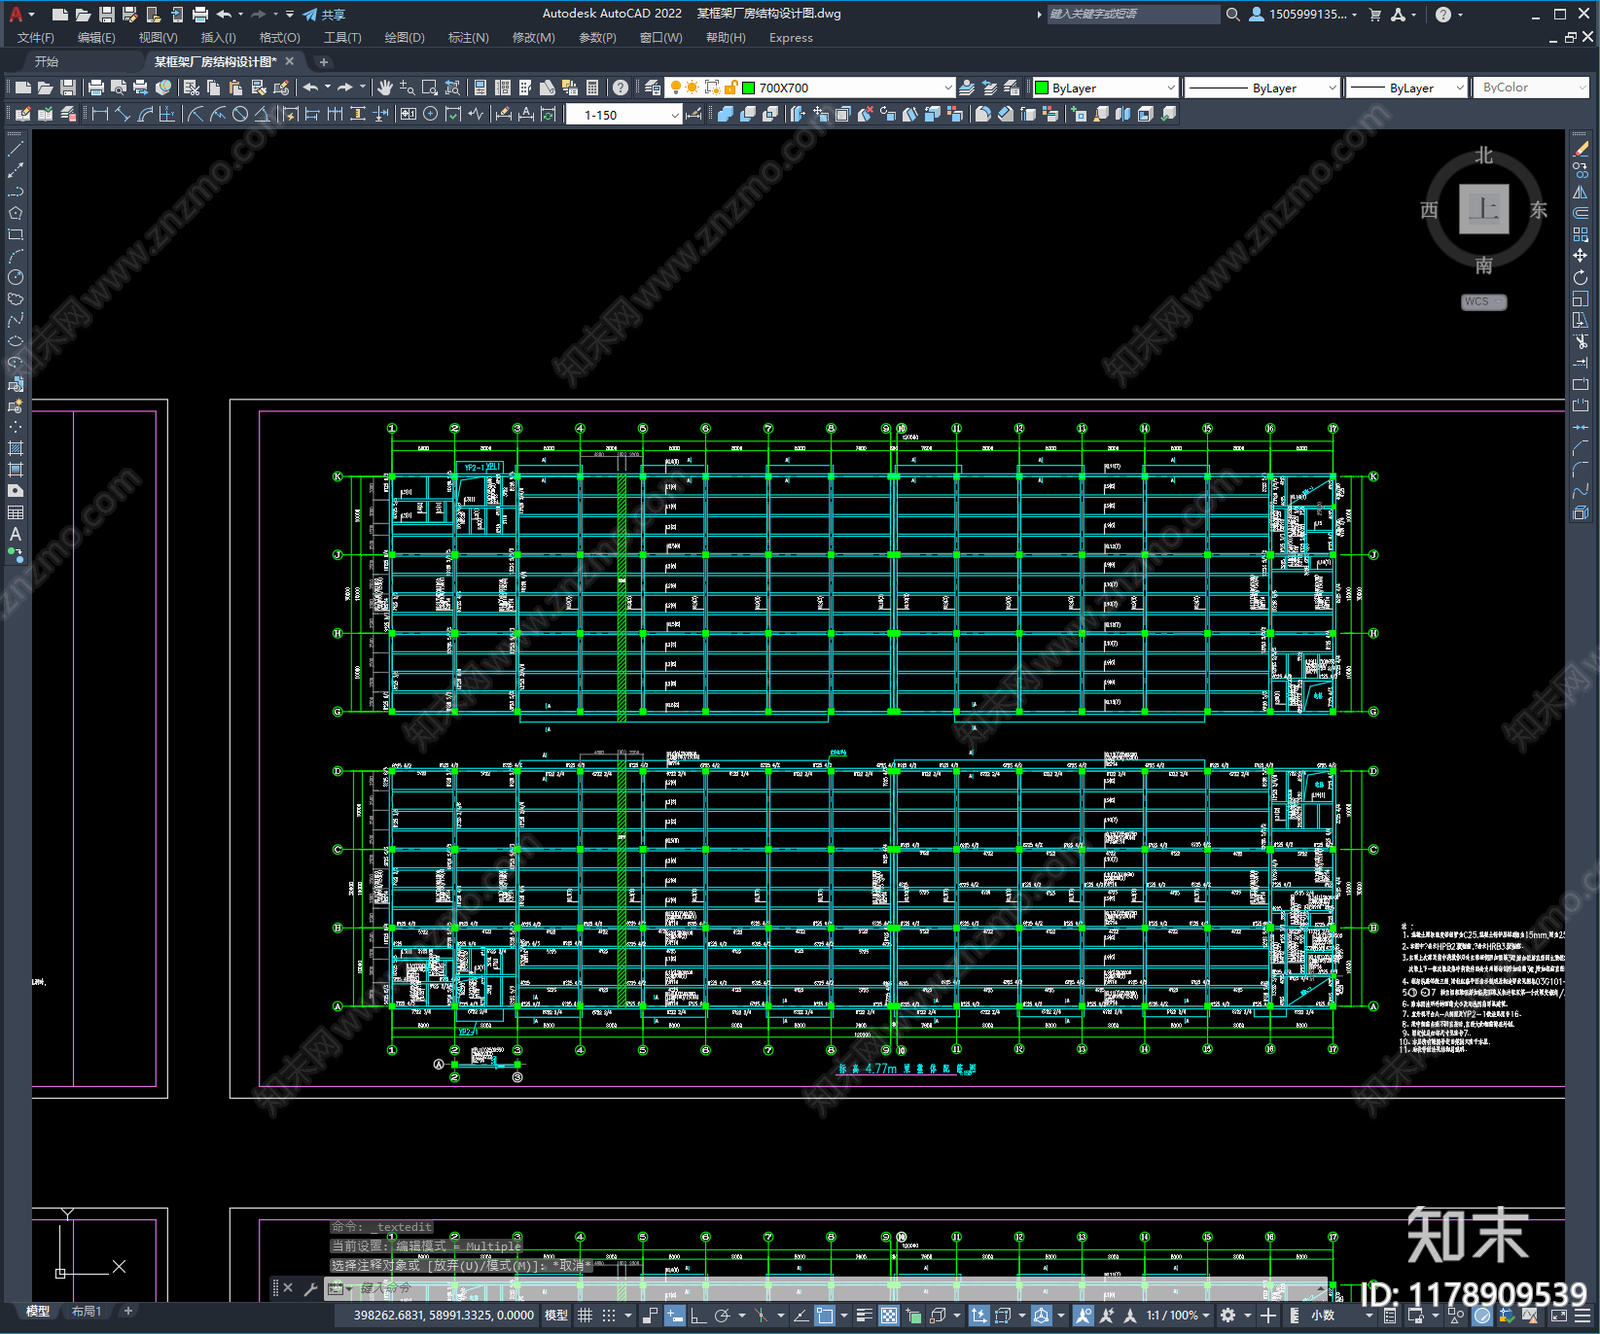Select the Rotate tool in modify toolbar
Screen dimensions: 1600x1334
tap(1580, 277)
